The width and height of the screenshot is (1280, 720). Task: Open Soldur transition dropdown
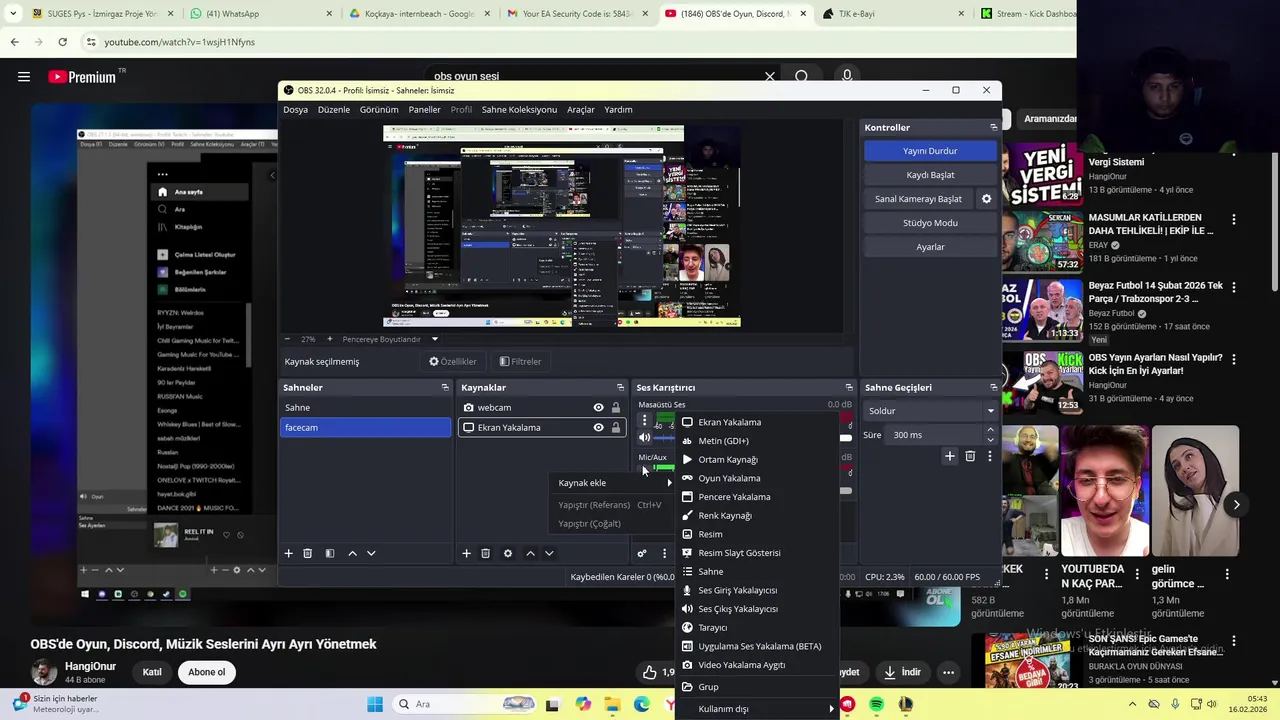[930, 411]
